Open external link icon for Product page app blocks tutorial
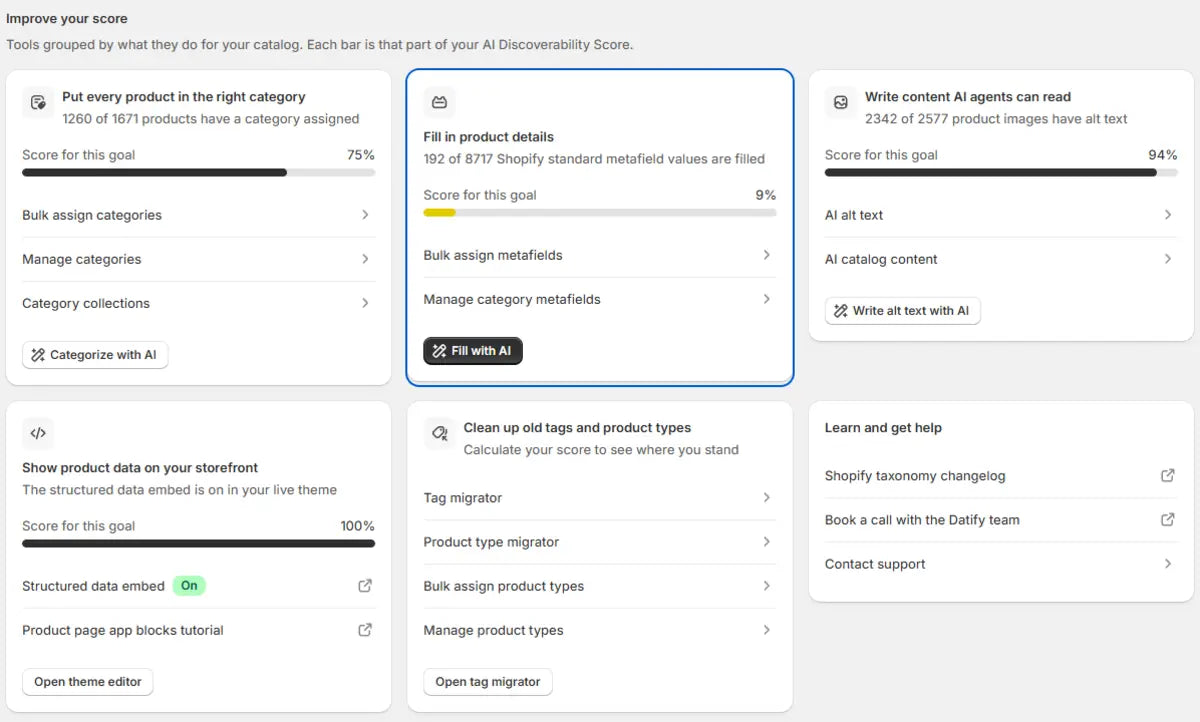This screenshot has width=1200, height=722. click(x=365, y=630)
